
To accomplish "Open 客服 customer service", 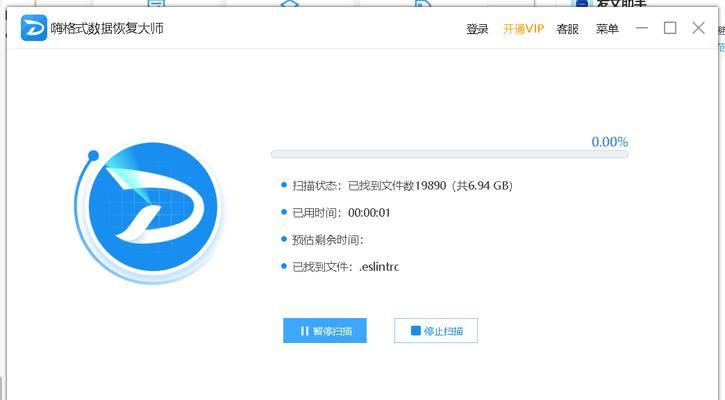I will pos(567,29).
